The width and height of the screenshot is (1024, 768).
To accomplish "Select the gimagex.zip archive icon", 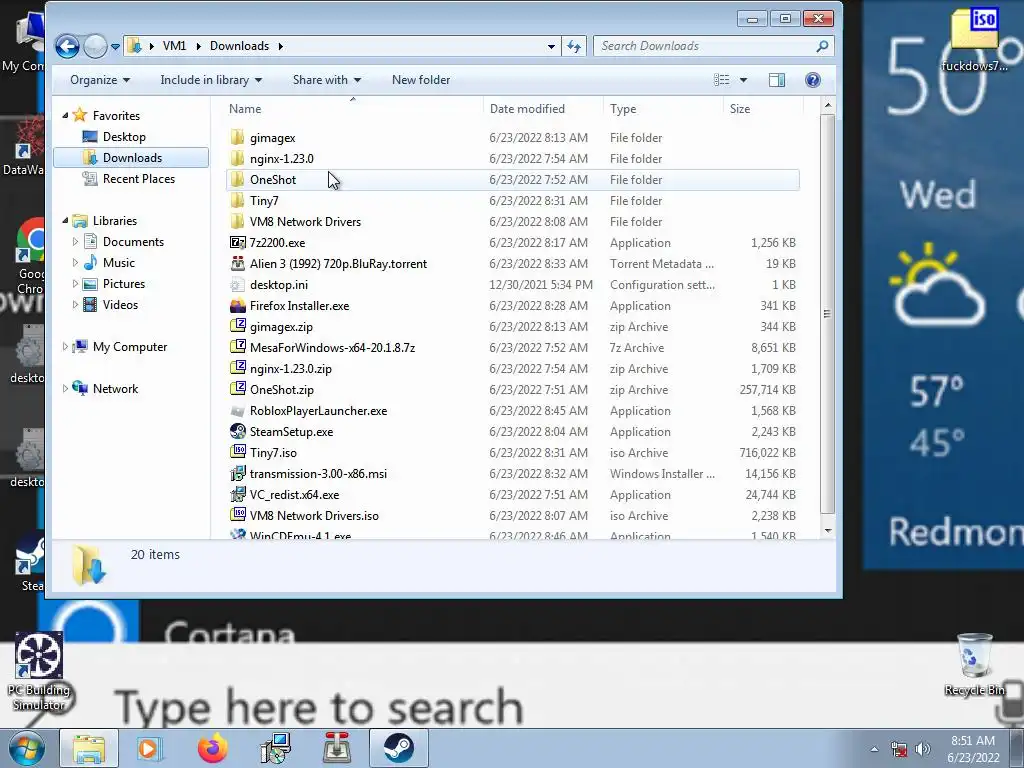I will tap(238, 327).
